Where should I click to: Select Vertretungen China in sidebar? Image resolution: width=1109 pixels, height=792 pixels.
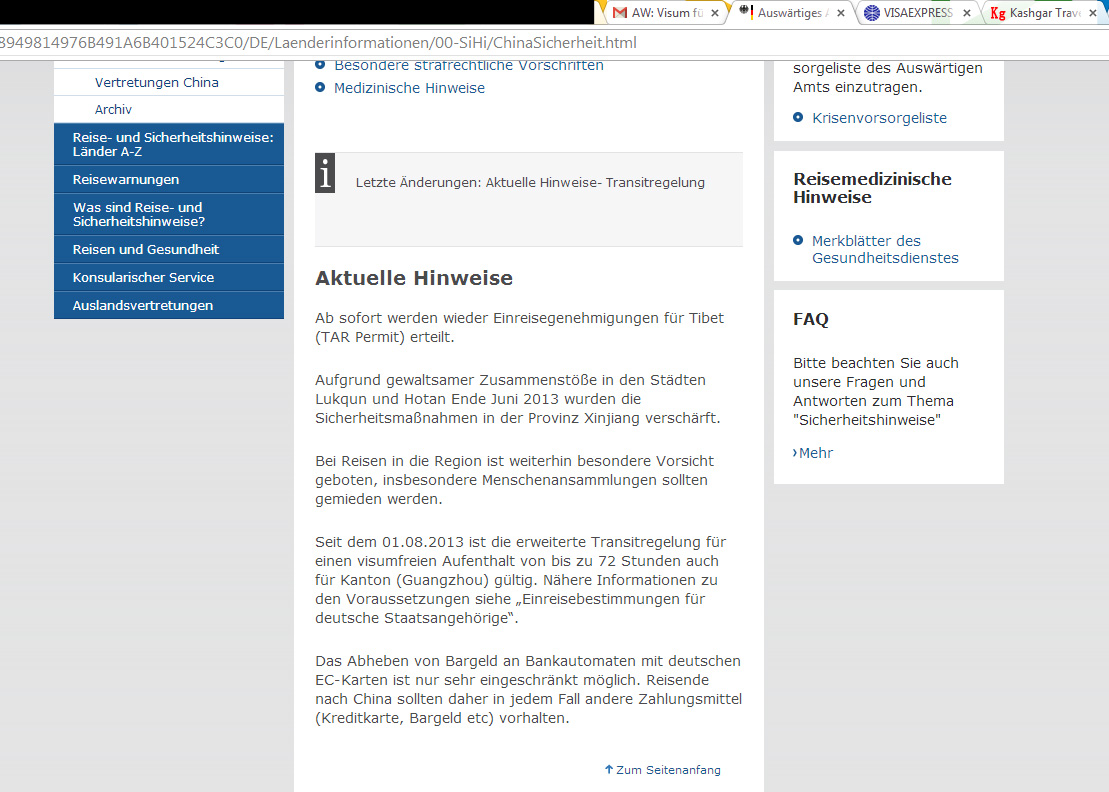(x=156, y=82)
